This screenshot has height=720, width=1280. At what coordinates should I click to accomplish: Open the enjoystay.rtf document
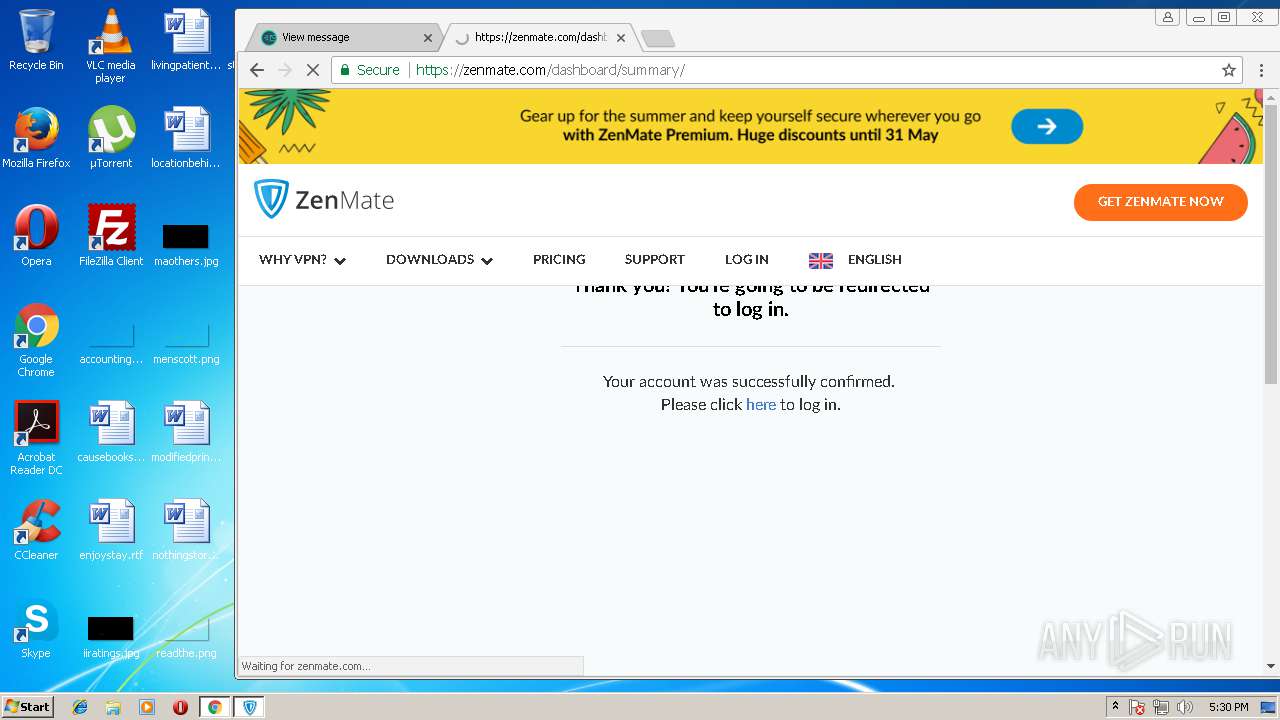(110, 530)
